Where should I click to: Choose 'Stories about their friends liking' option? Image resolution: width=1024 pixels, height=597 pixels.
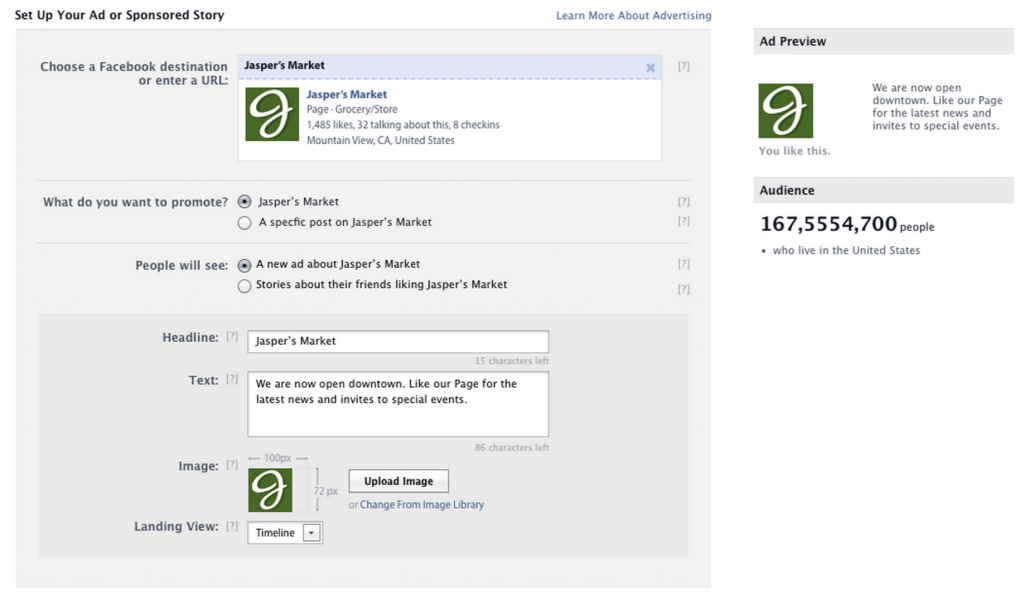pos(244,286)
